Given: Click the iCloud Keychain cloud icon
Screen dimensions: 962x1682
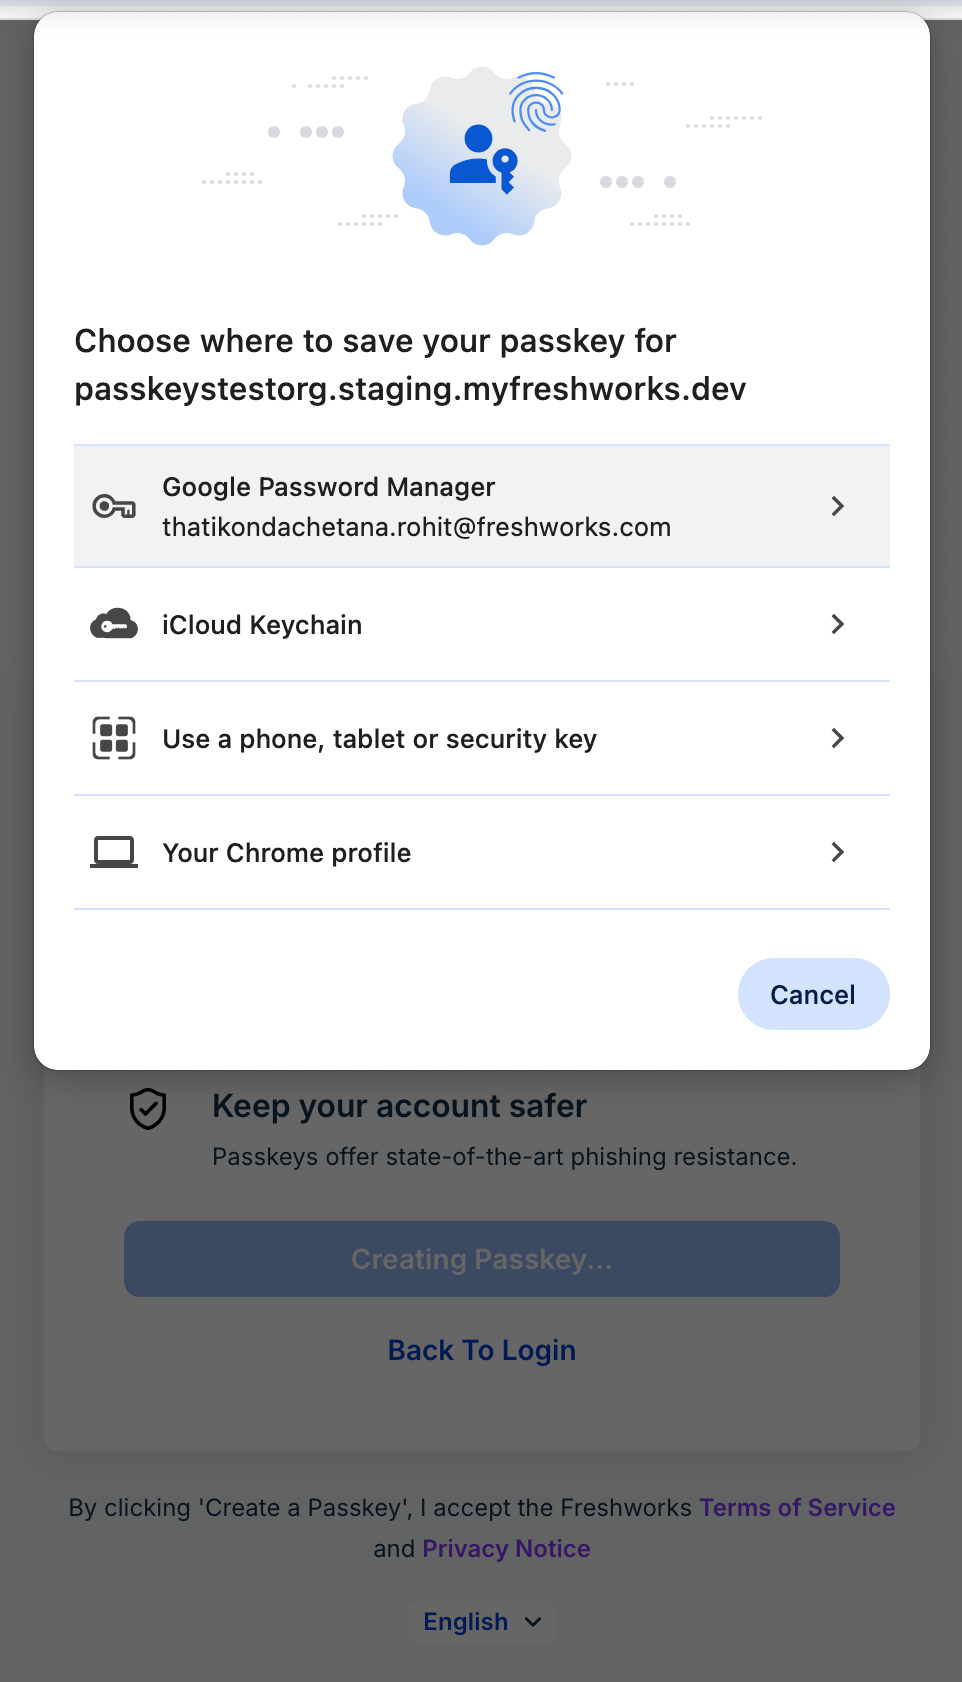Looking at the screenshot, I should point(114,625).
